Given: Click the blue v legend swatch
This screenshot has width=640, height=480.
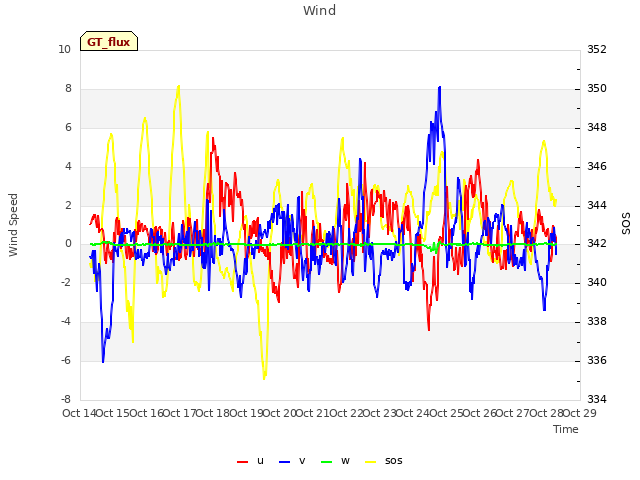Looking at the screenshot, I should 284,462.
